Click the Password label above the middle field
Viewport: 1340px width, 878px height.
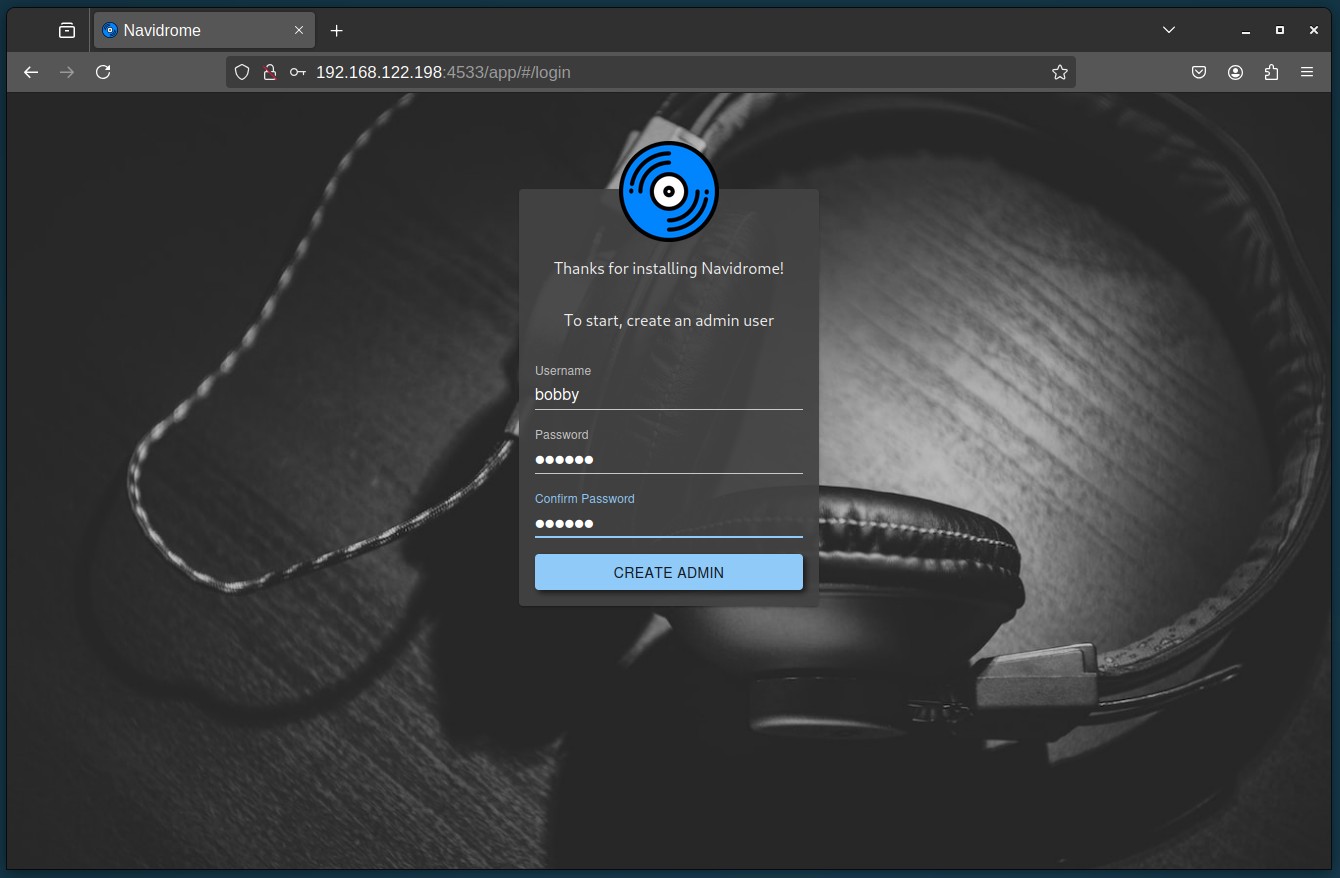(x=561, y=434)
